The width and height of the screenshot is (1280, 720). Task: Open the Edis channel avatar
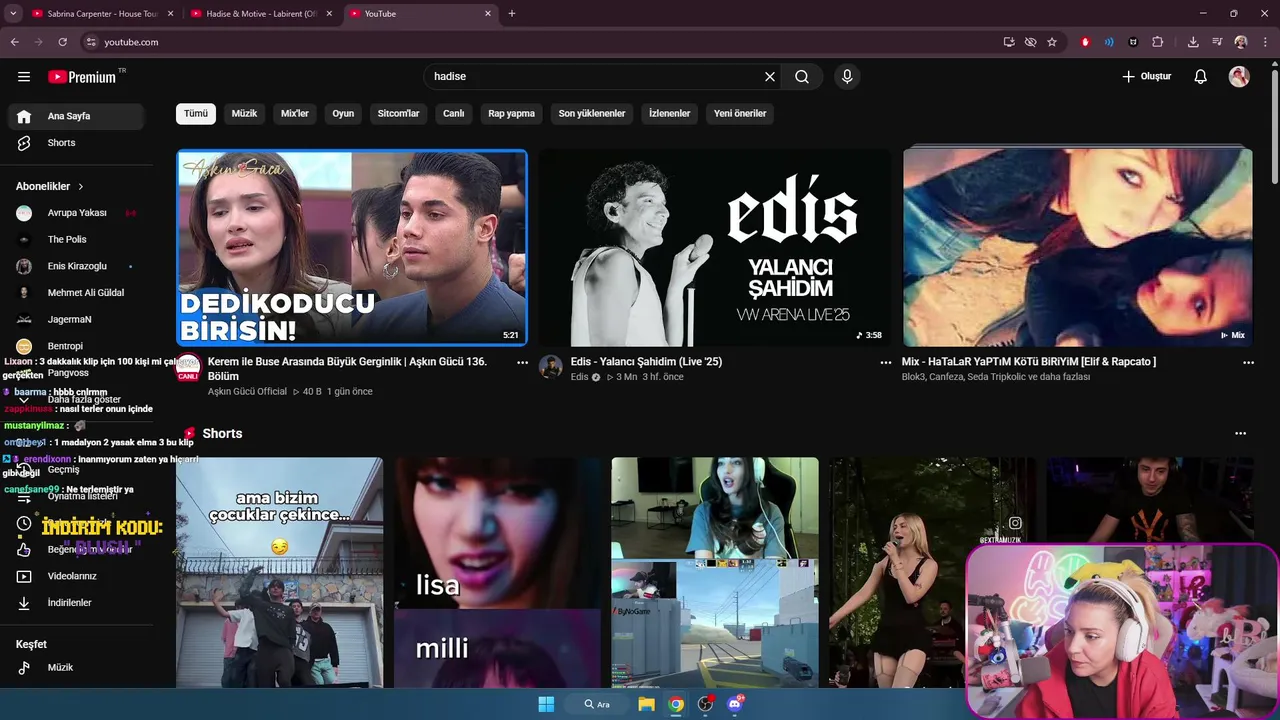click(x=551, y=366)
